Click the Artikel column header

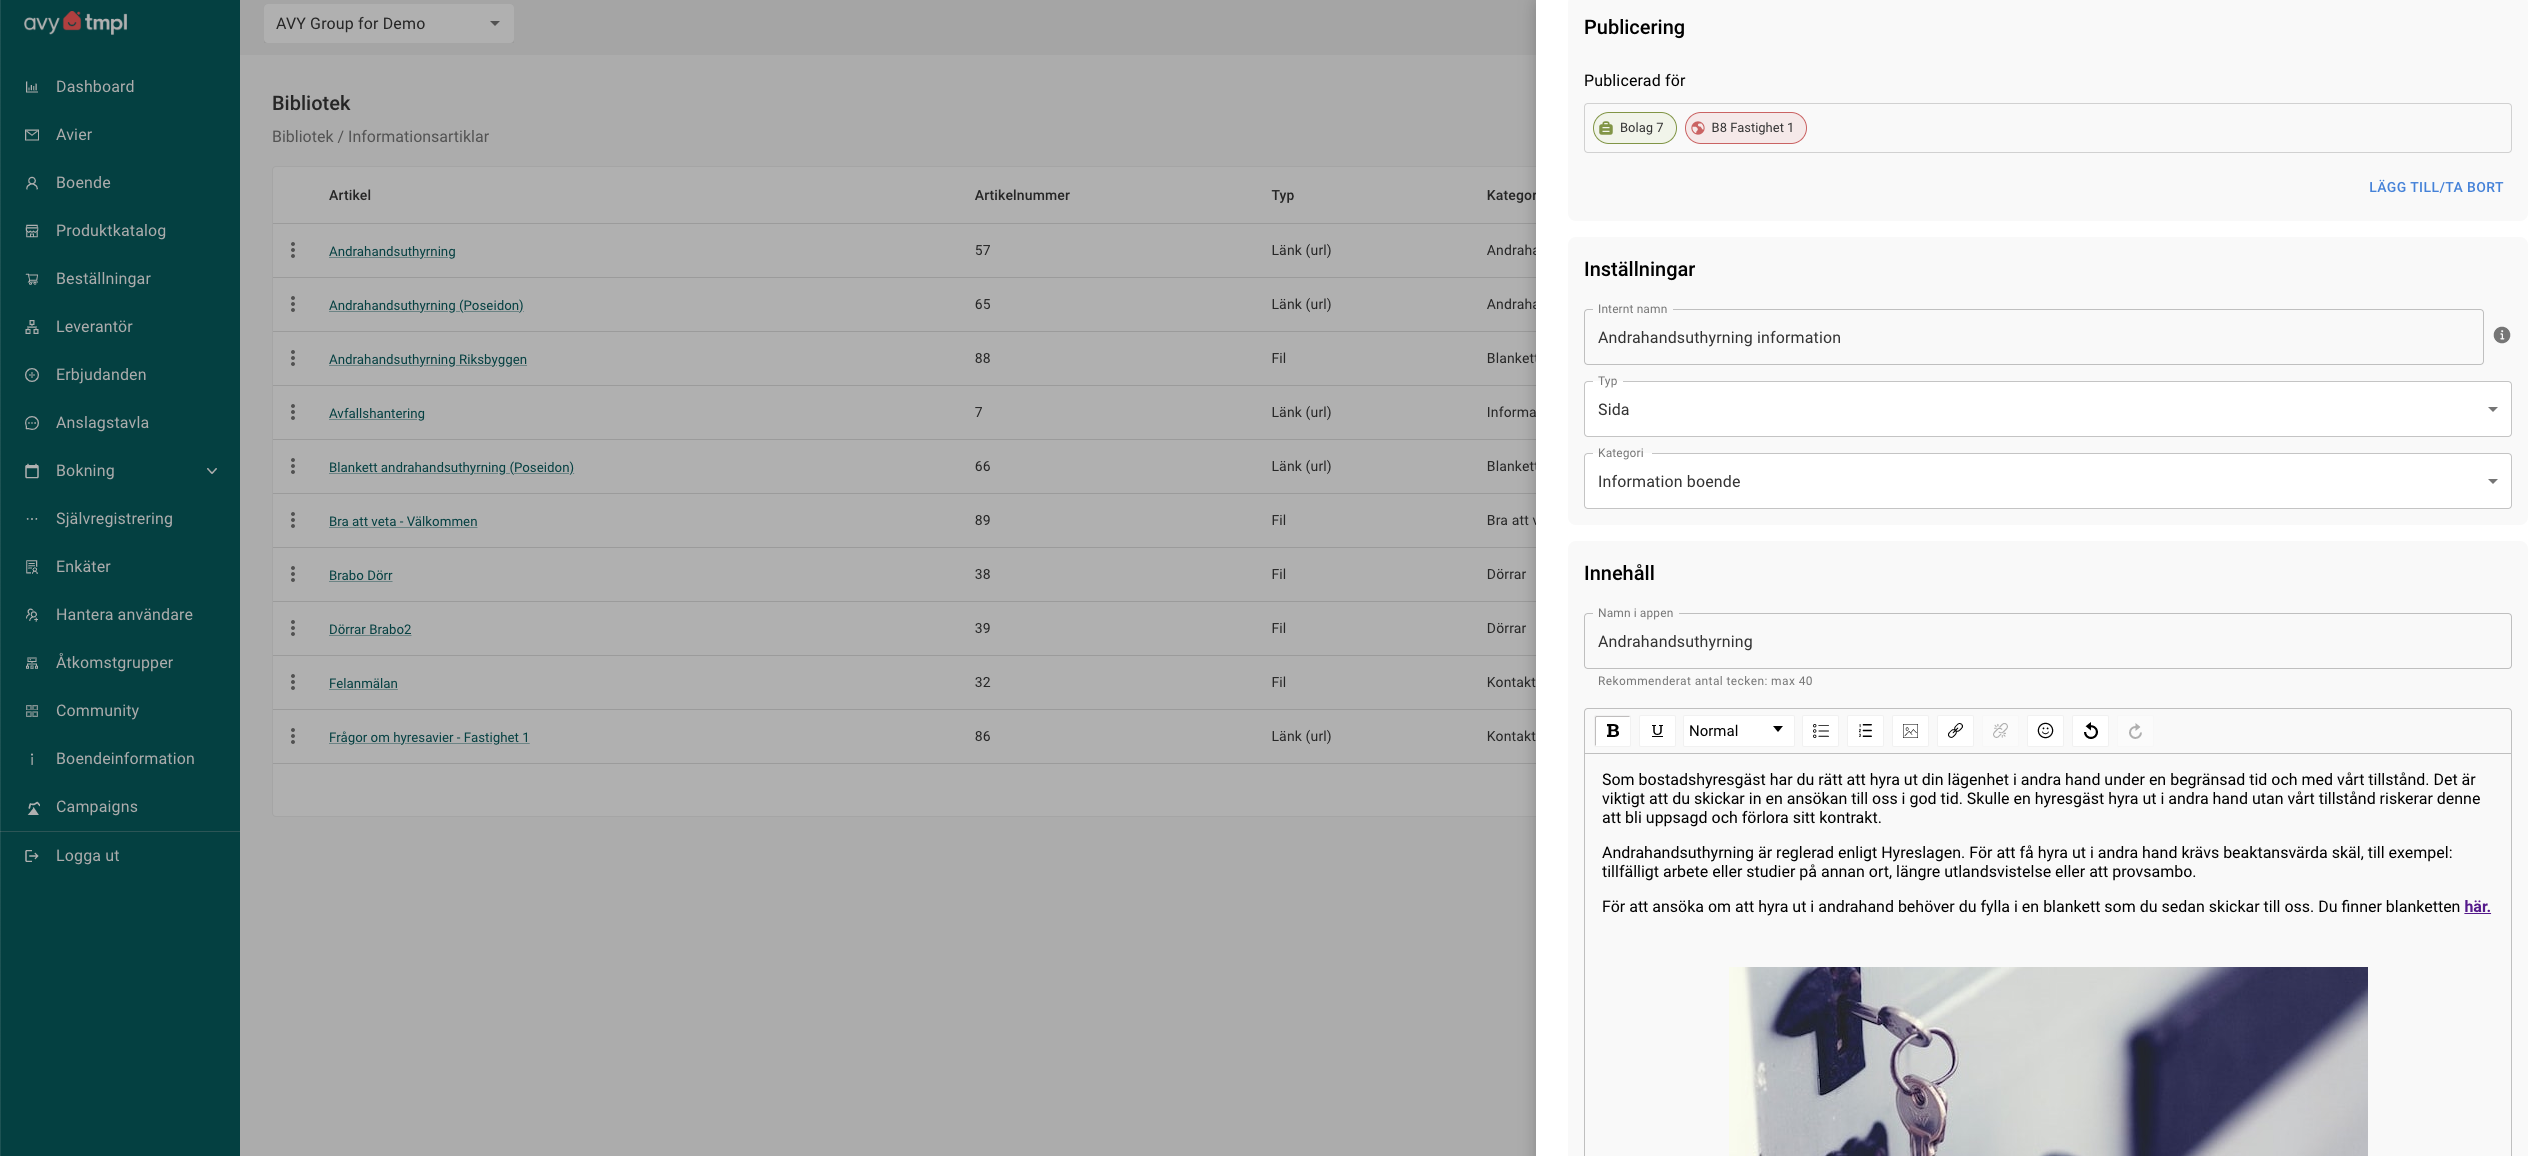coord(350,195)
